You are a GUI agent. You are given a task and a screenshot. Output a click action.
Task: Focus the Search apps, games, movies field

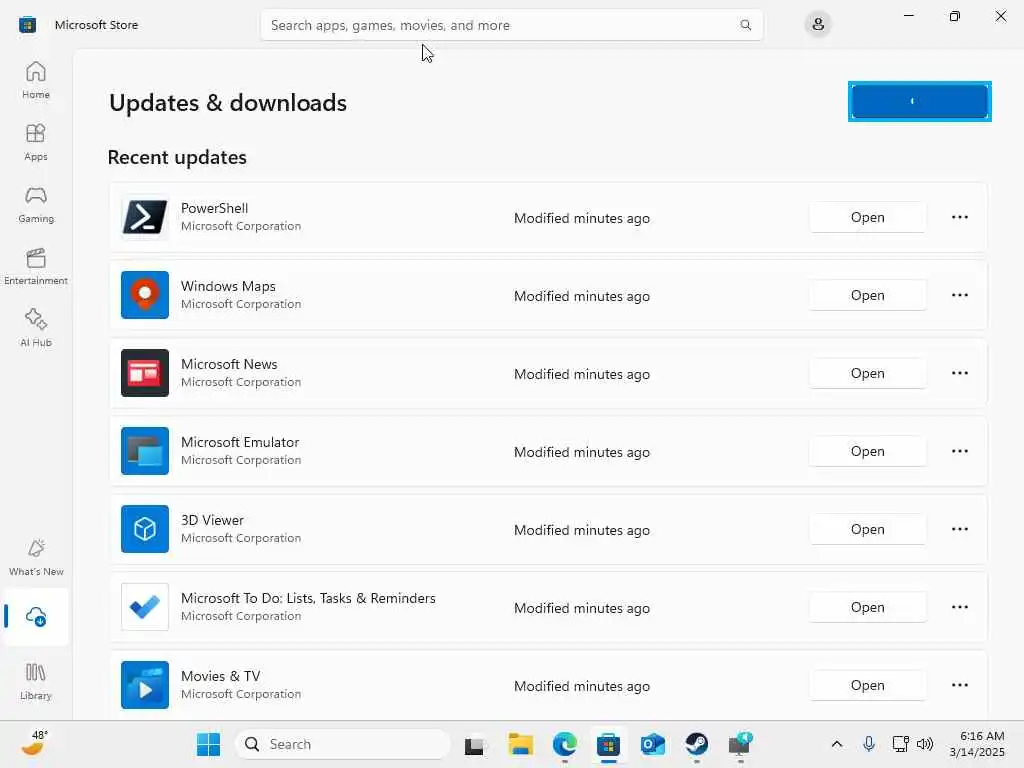(511, 25)
